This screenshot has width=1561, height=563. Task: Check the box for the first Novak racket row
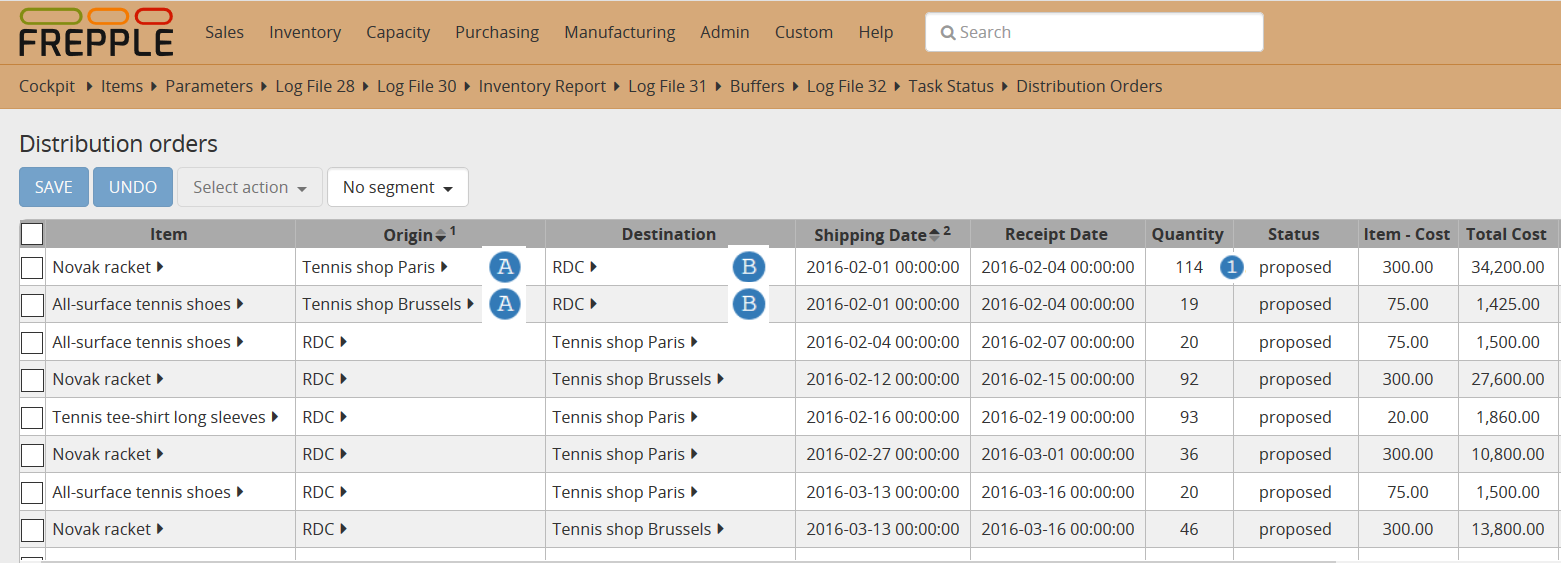(x=32, y=267)
